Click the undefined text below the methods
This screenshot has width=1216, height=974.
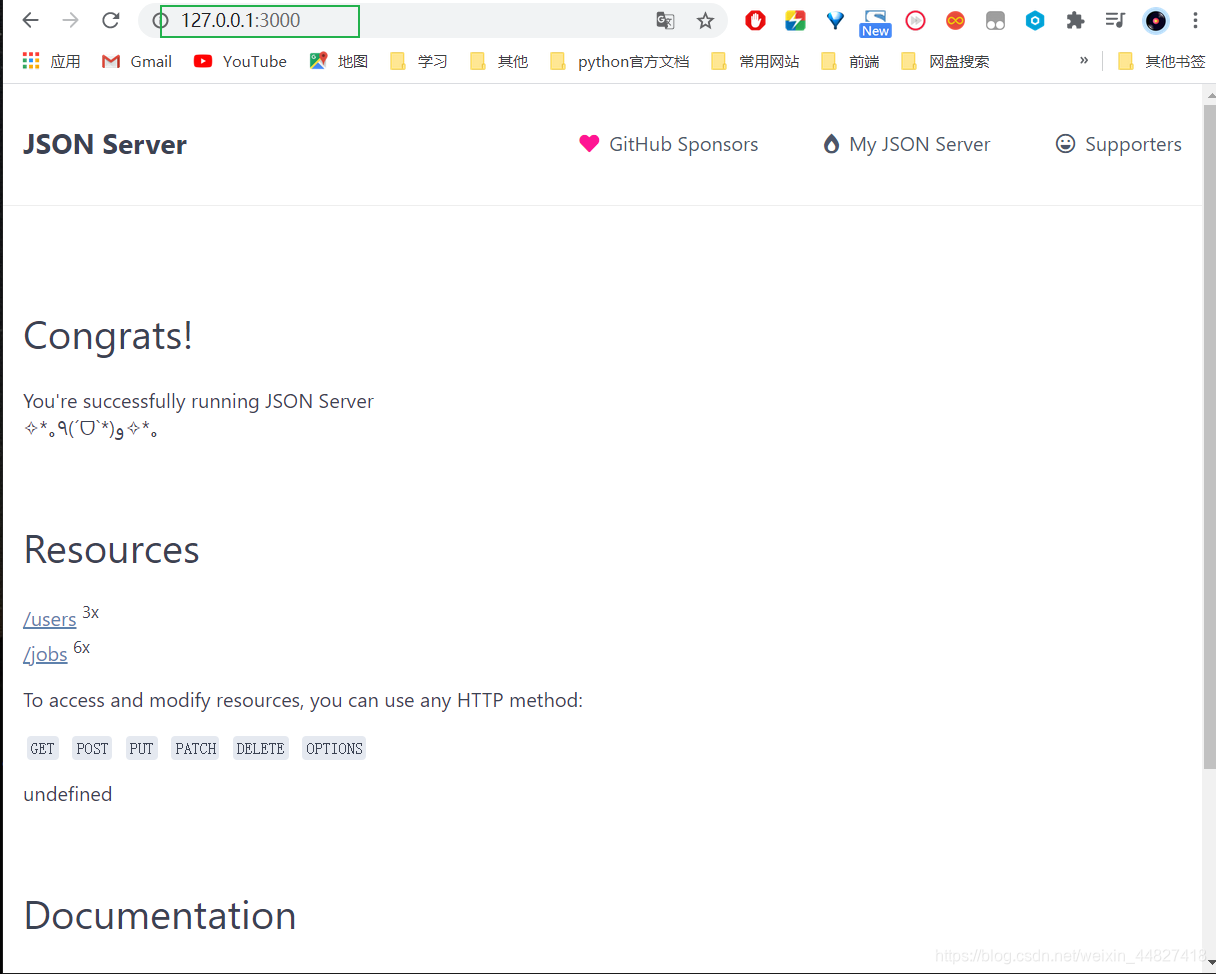tap(68, 794)
